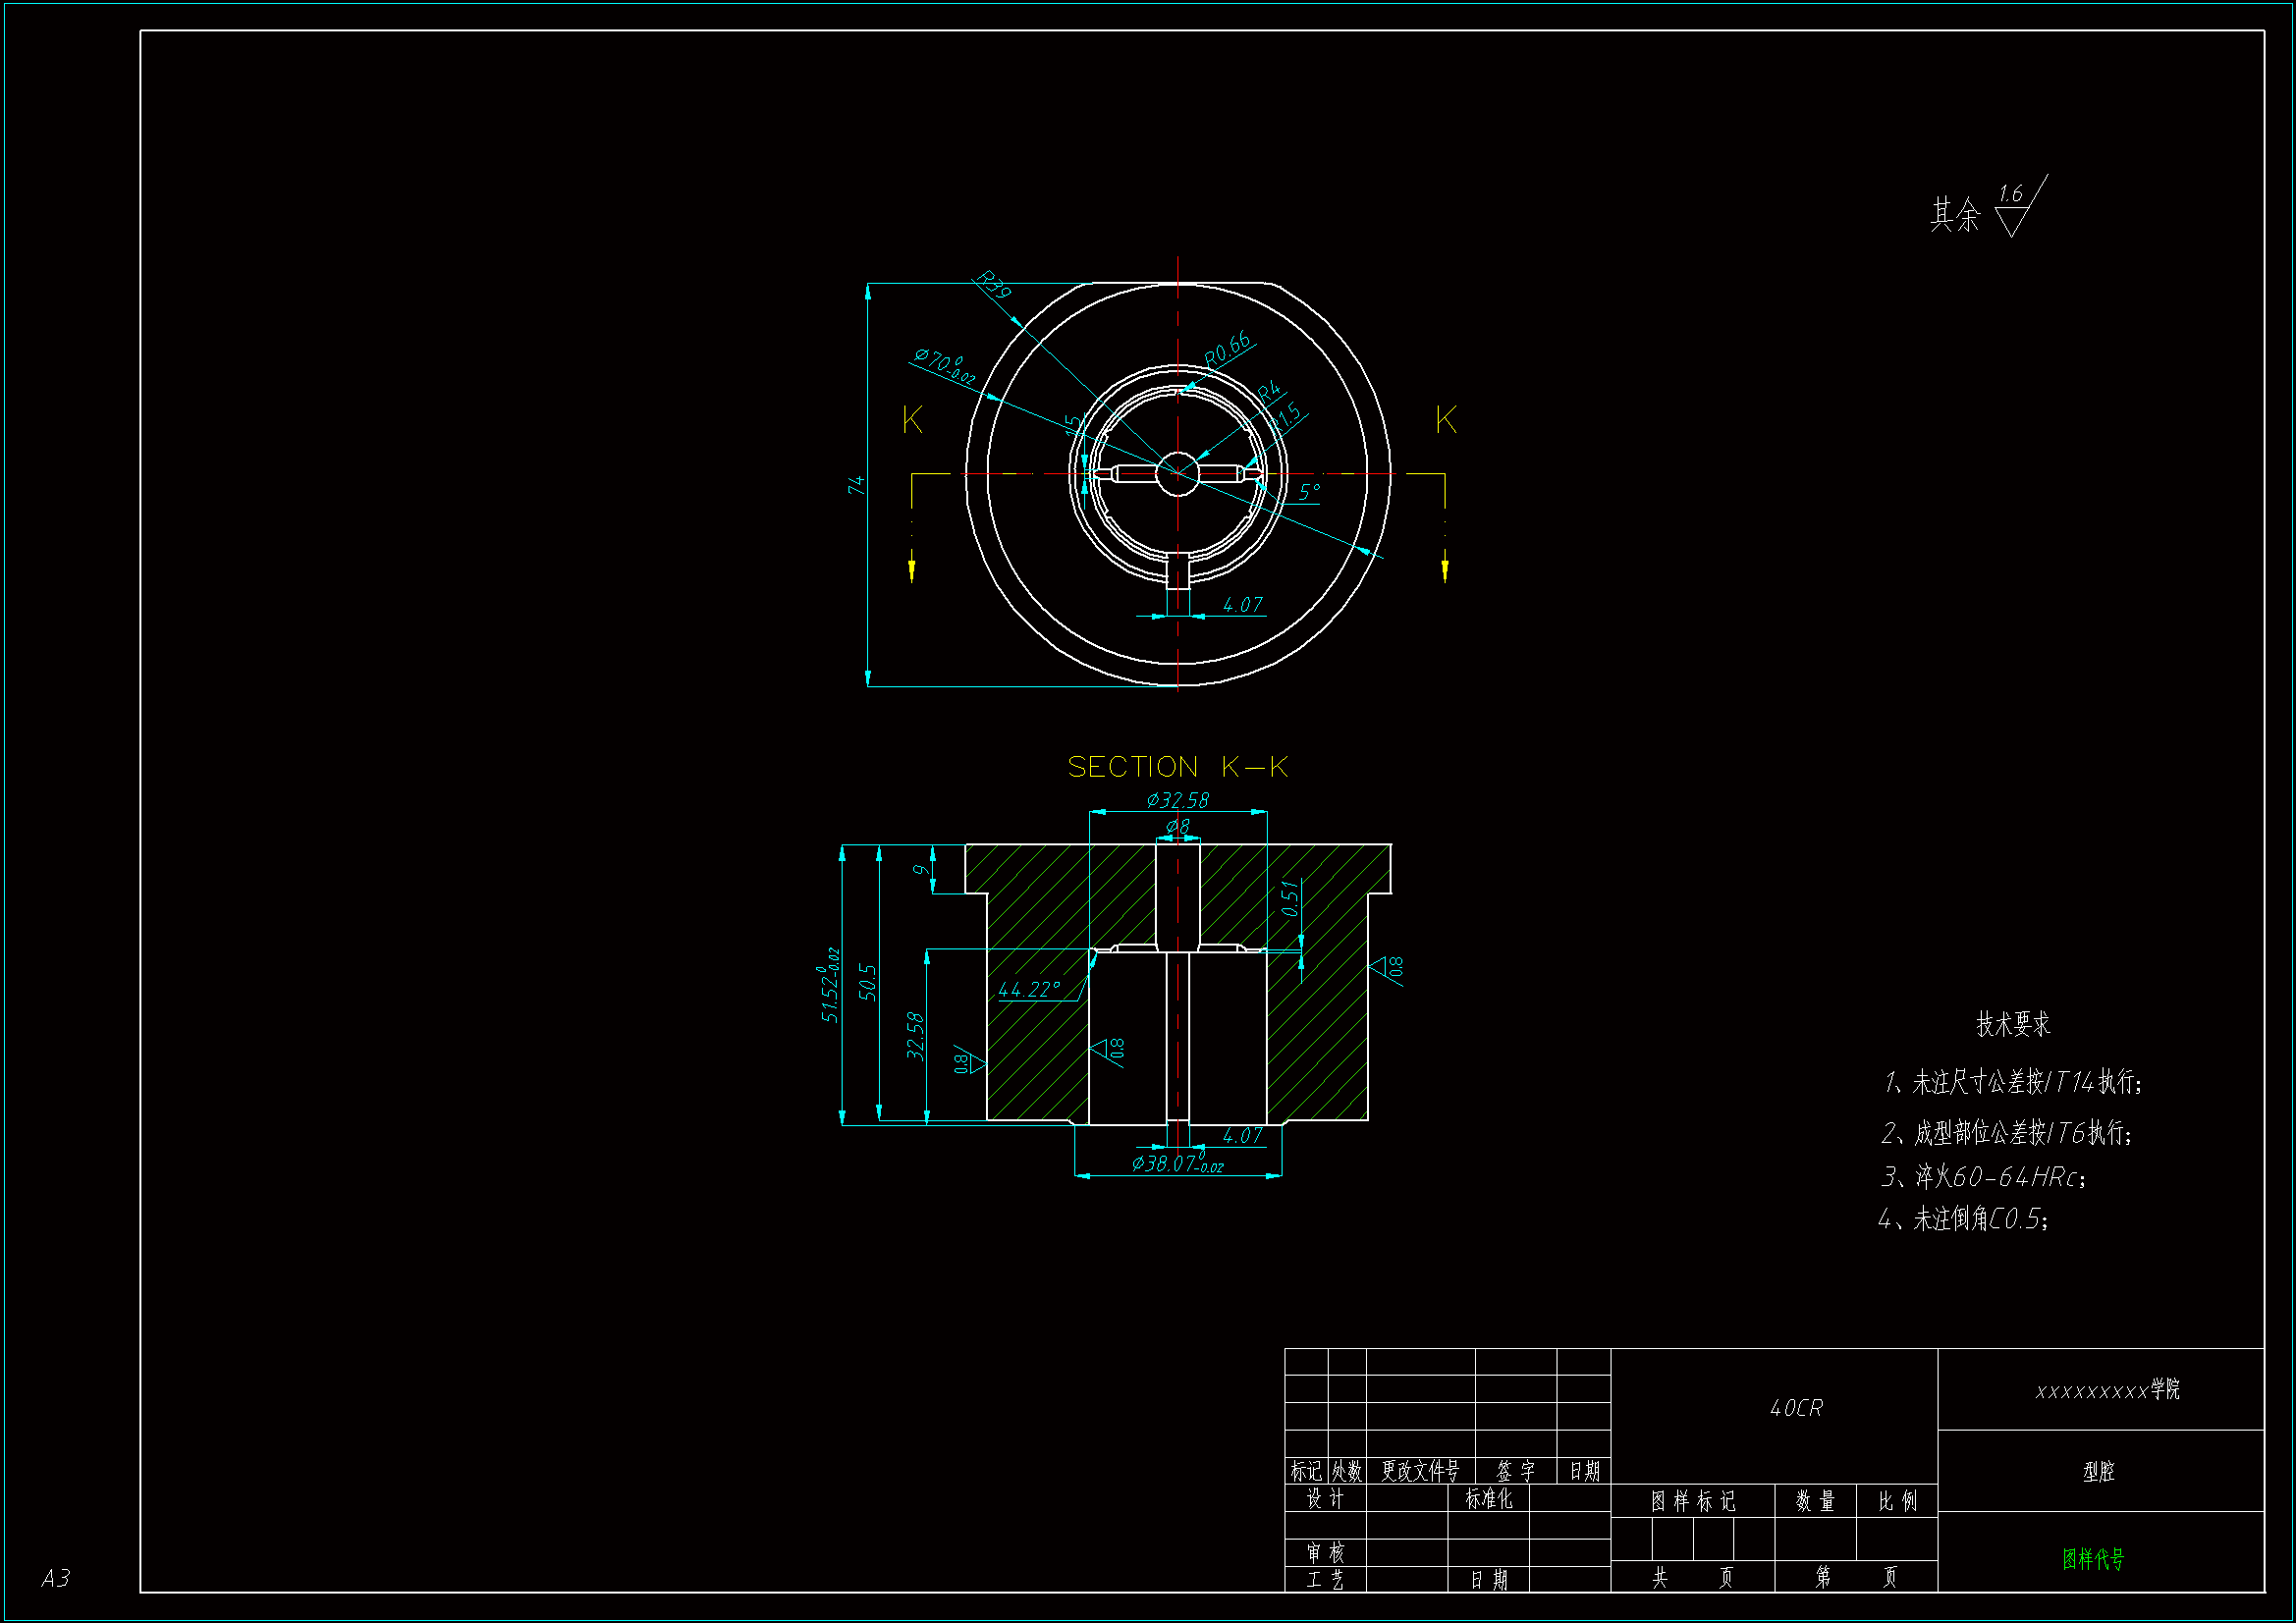2296x1623 pixels.
Task: Click the 淬火60-64HRc requirement line
Action: point(1984,1177)
